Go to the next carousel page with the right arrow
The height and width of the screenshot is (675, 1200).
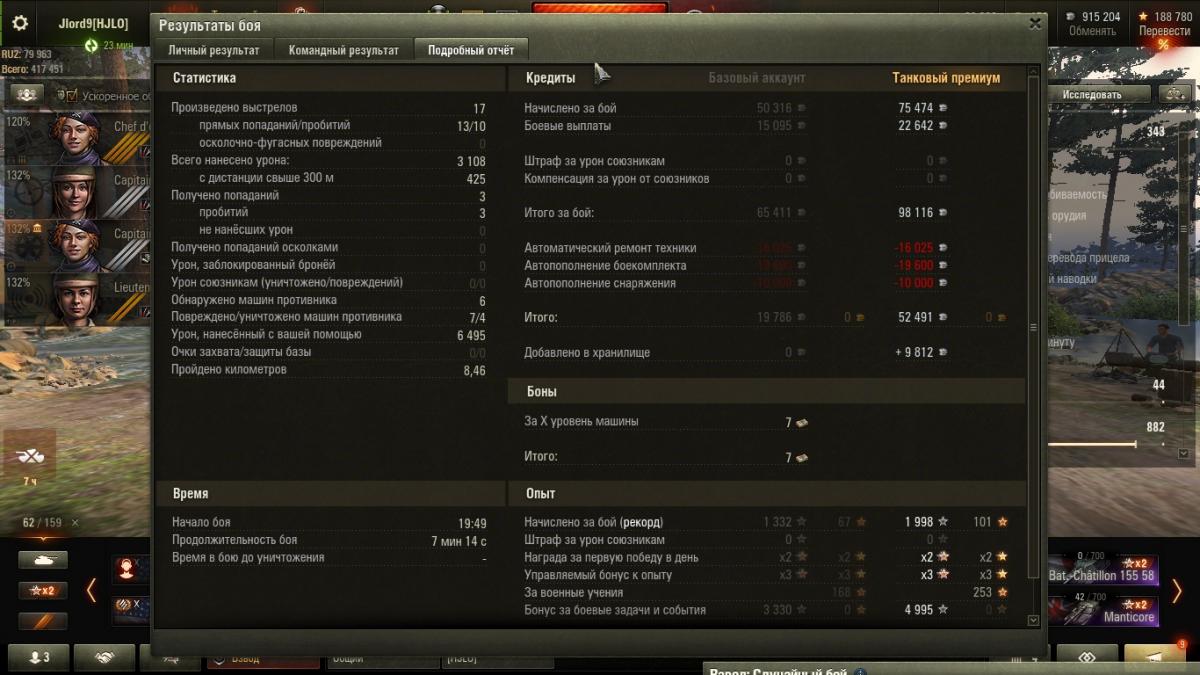tap(1178, 590)
